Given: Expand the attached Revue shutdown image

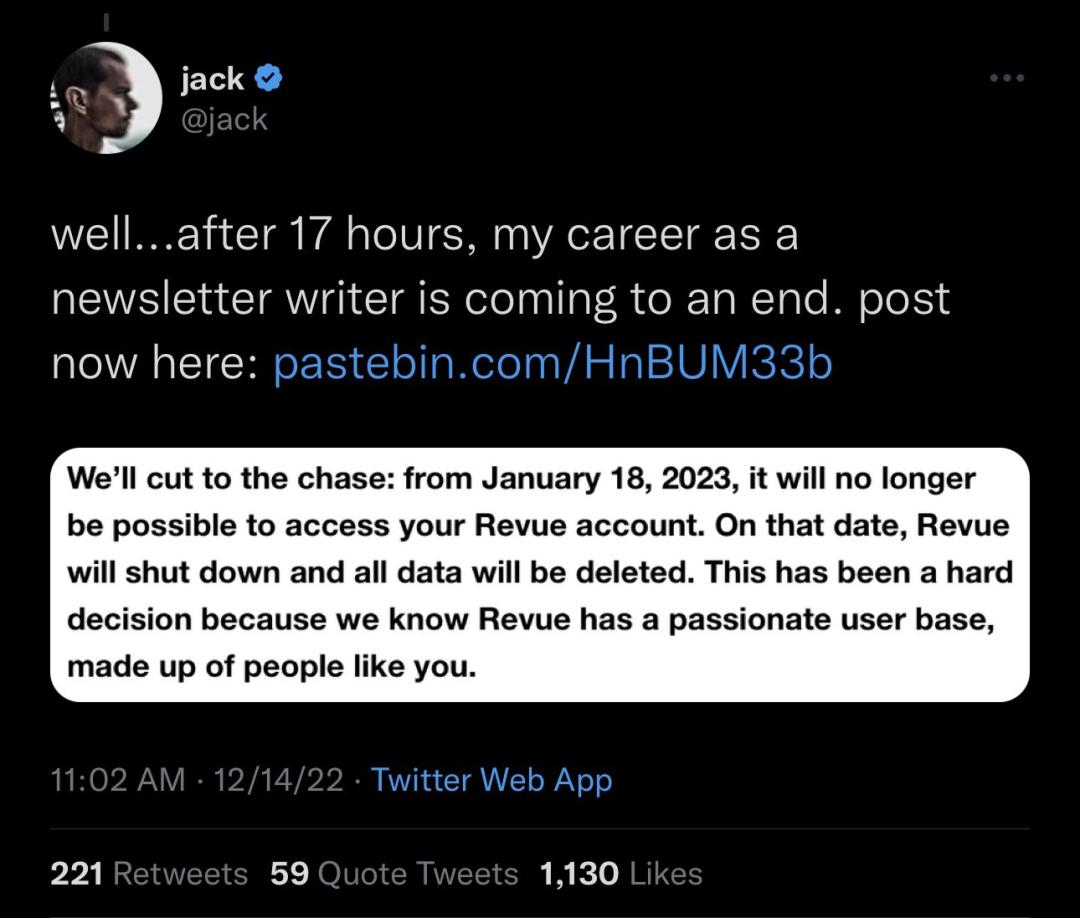Looking at the screenshot, I should pyautogui.click(x=540, y=574).
